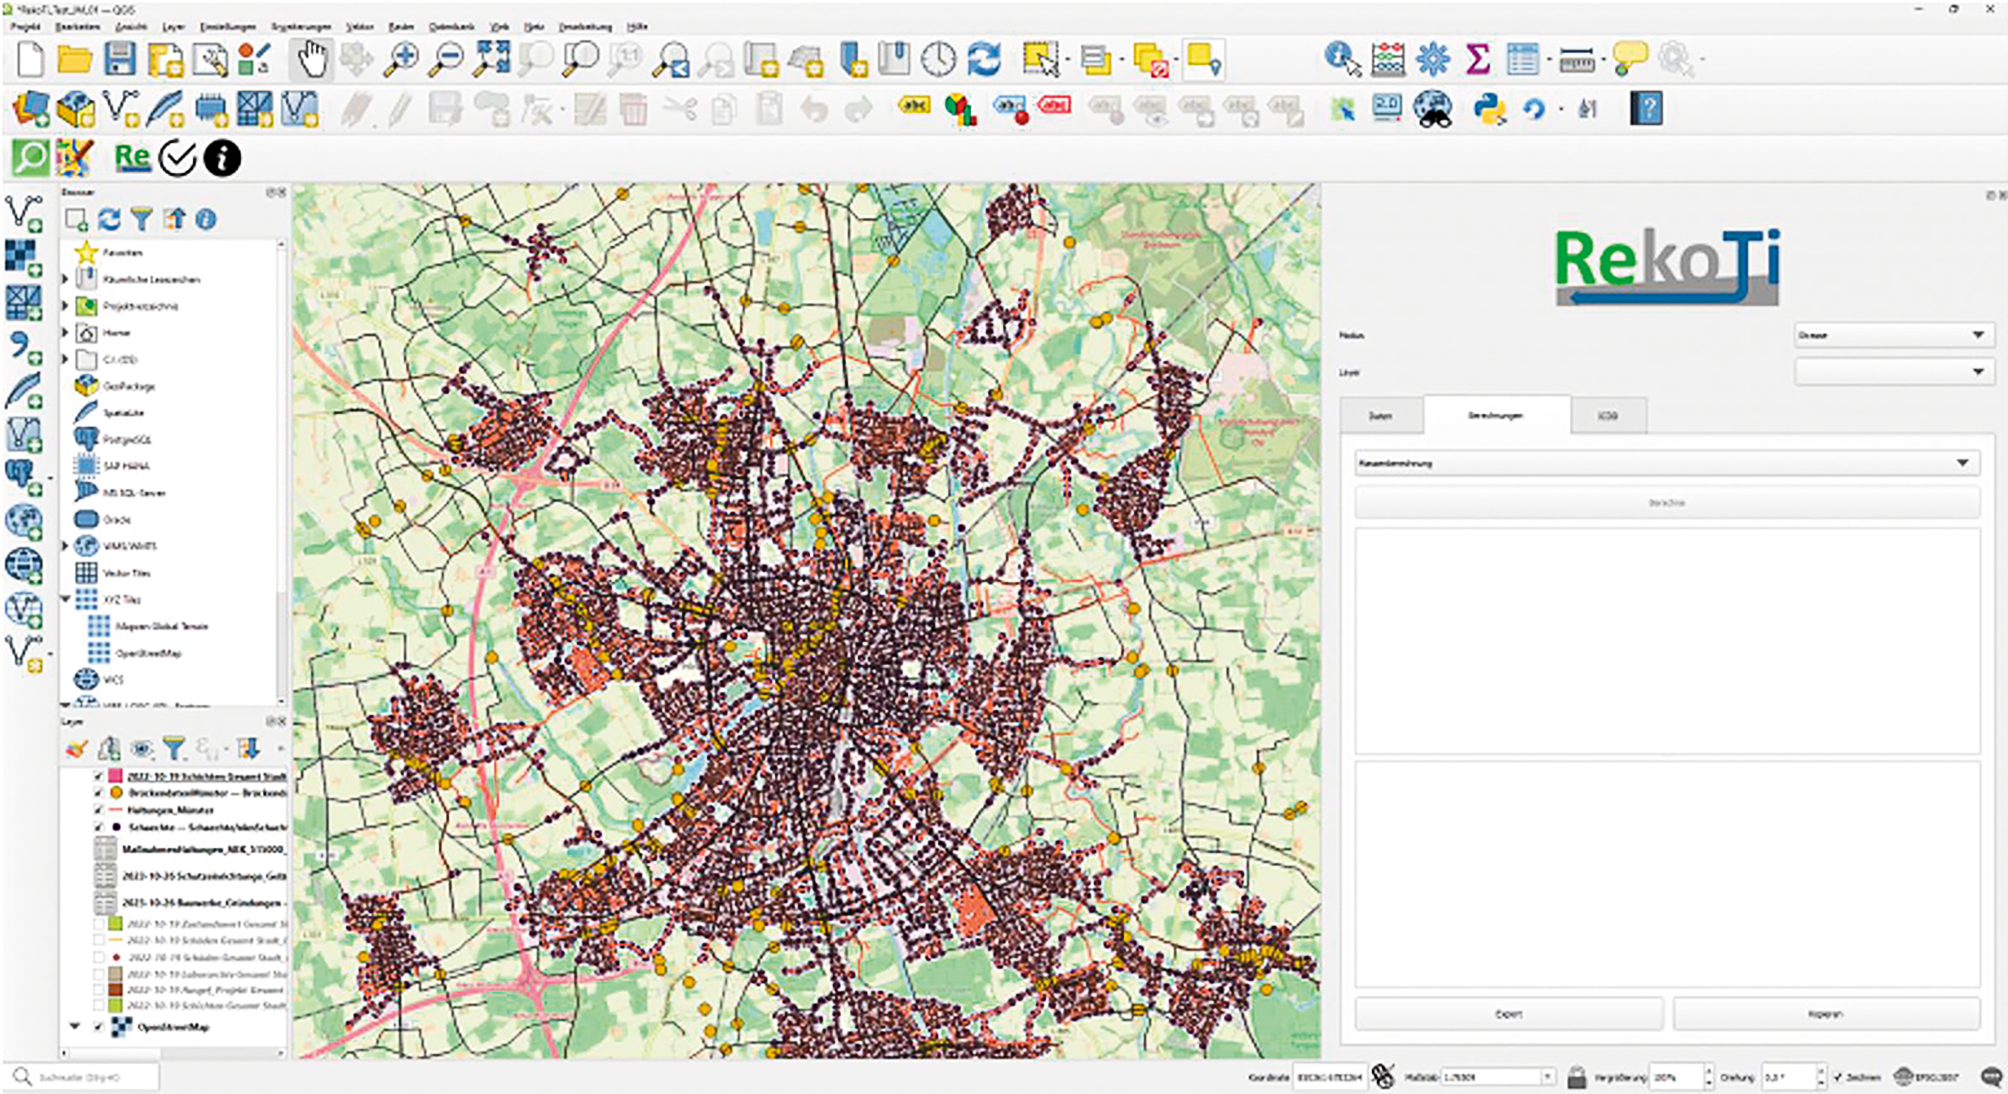Collapse the XYZ Tiles browser node
The height and width of the screenshot is (1094, 2008).
66,599
